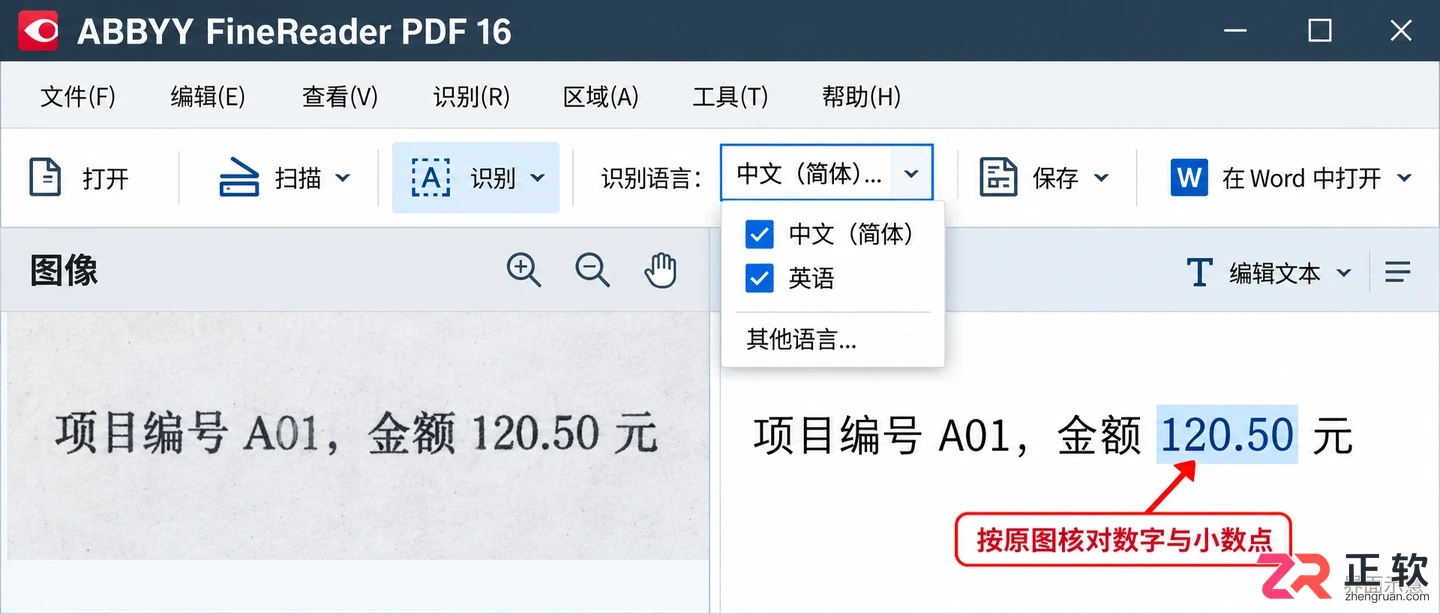Click the 编辑文本 T icon
The width and height of the screenshot is (1440, 614).
pos(1199,272)
